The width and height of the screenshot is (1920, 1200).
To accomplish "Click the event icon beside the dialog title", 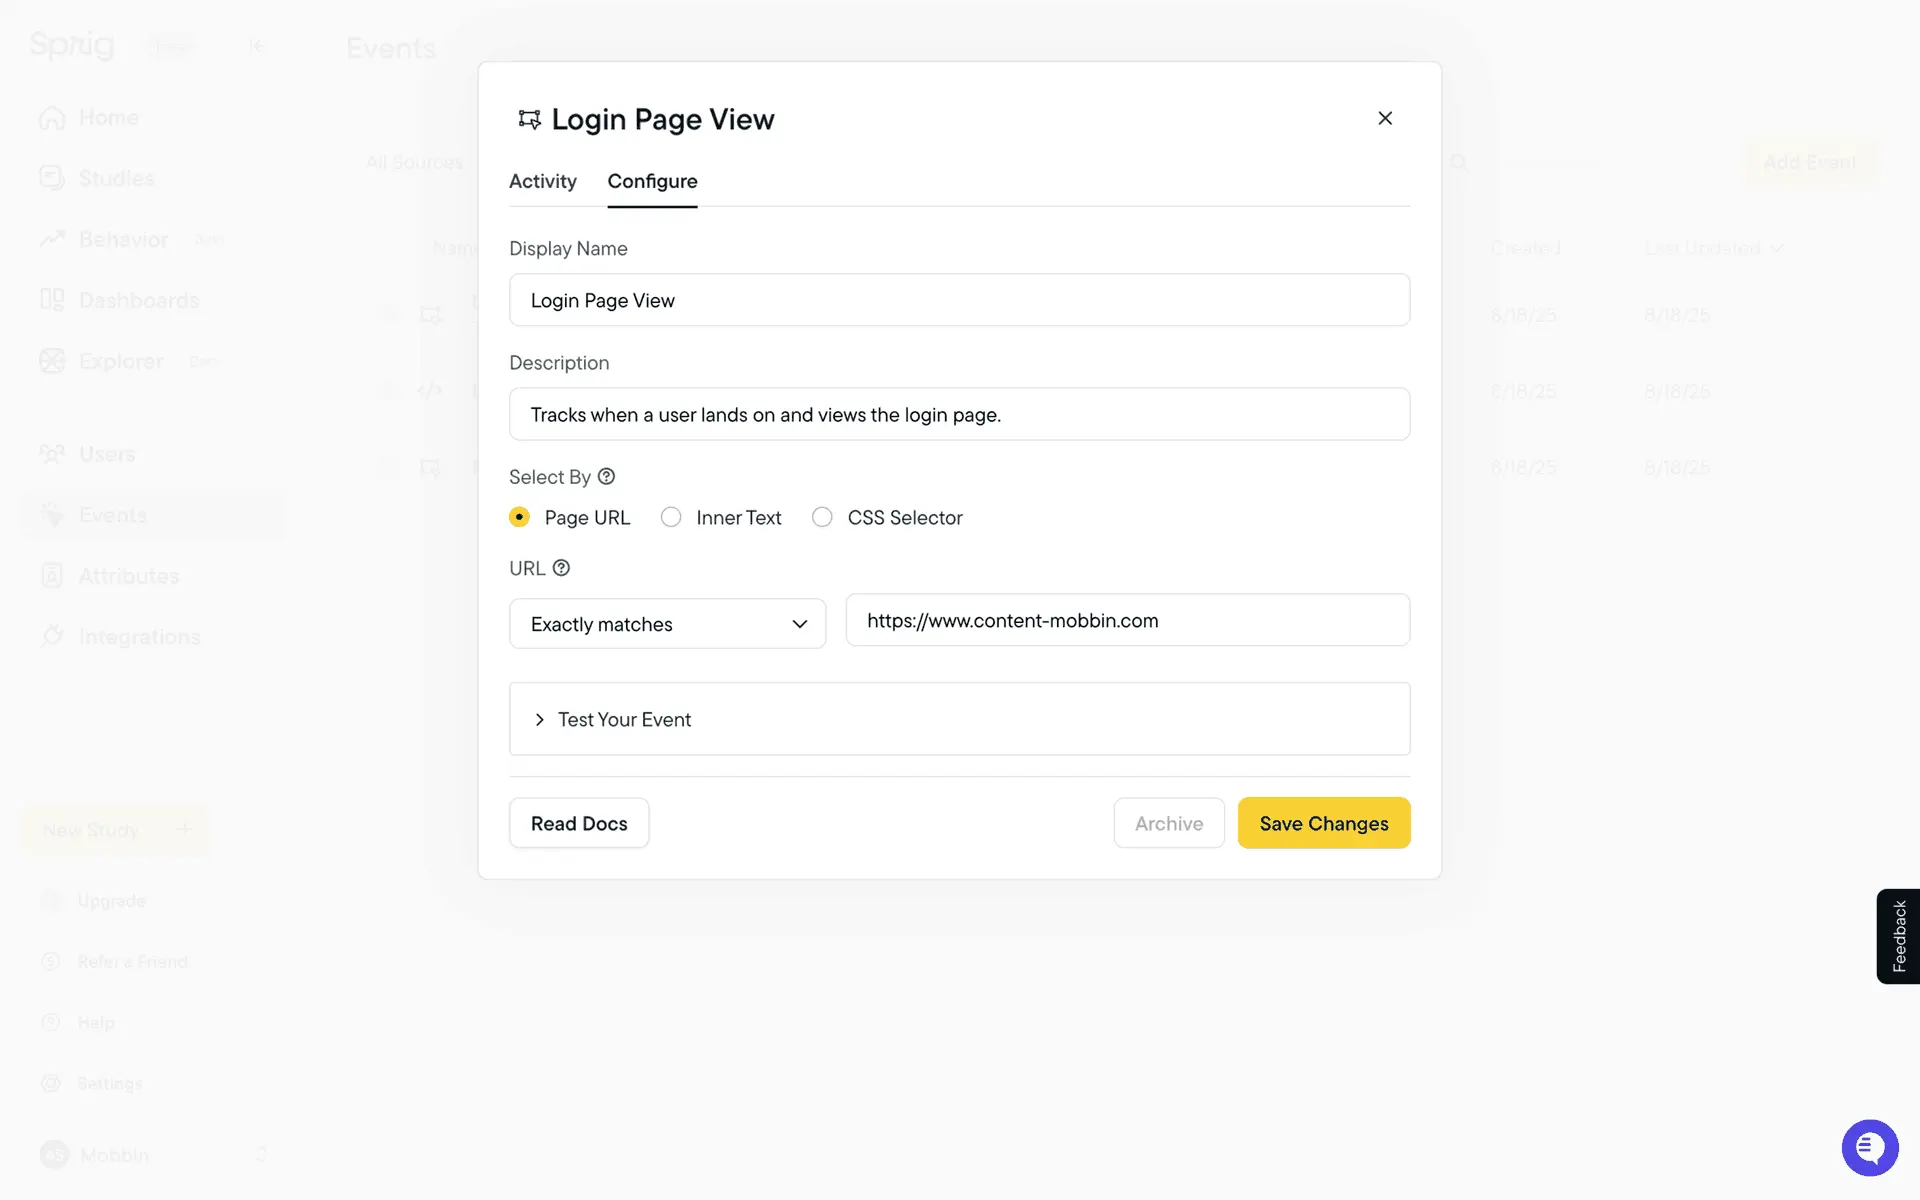I will tap(529, 120).
